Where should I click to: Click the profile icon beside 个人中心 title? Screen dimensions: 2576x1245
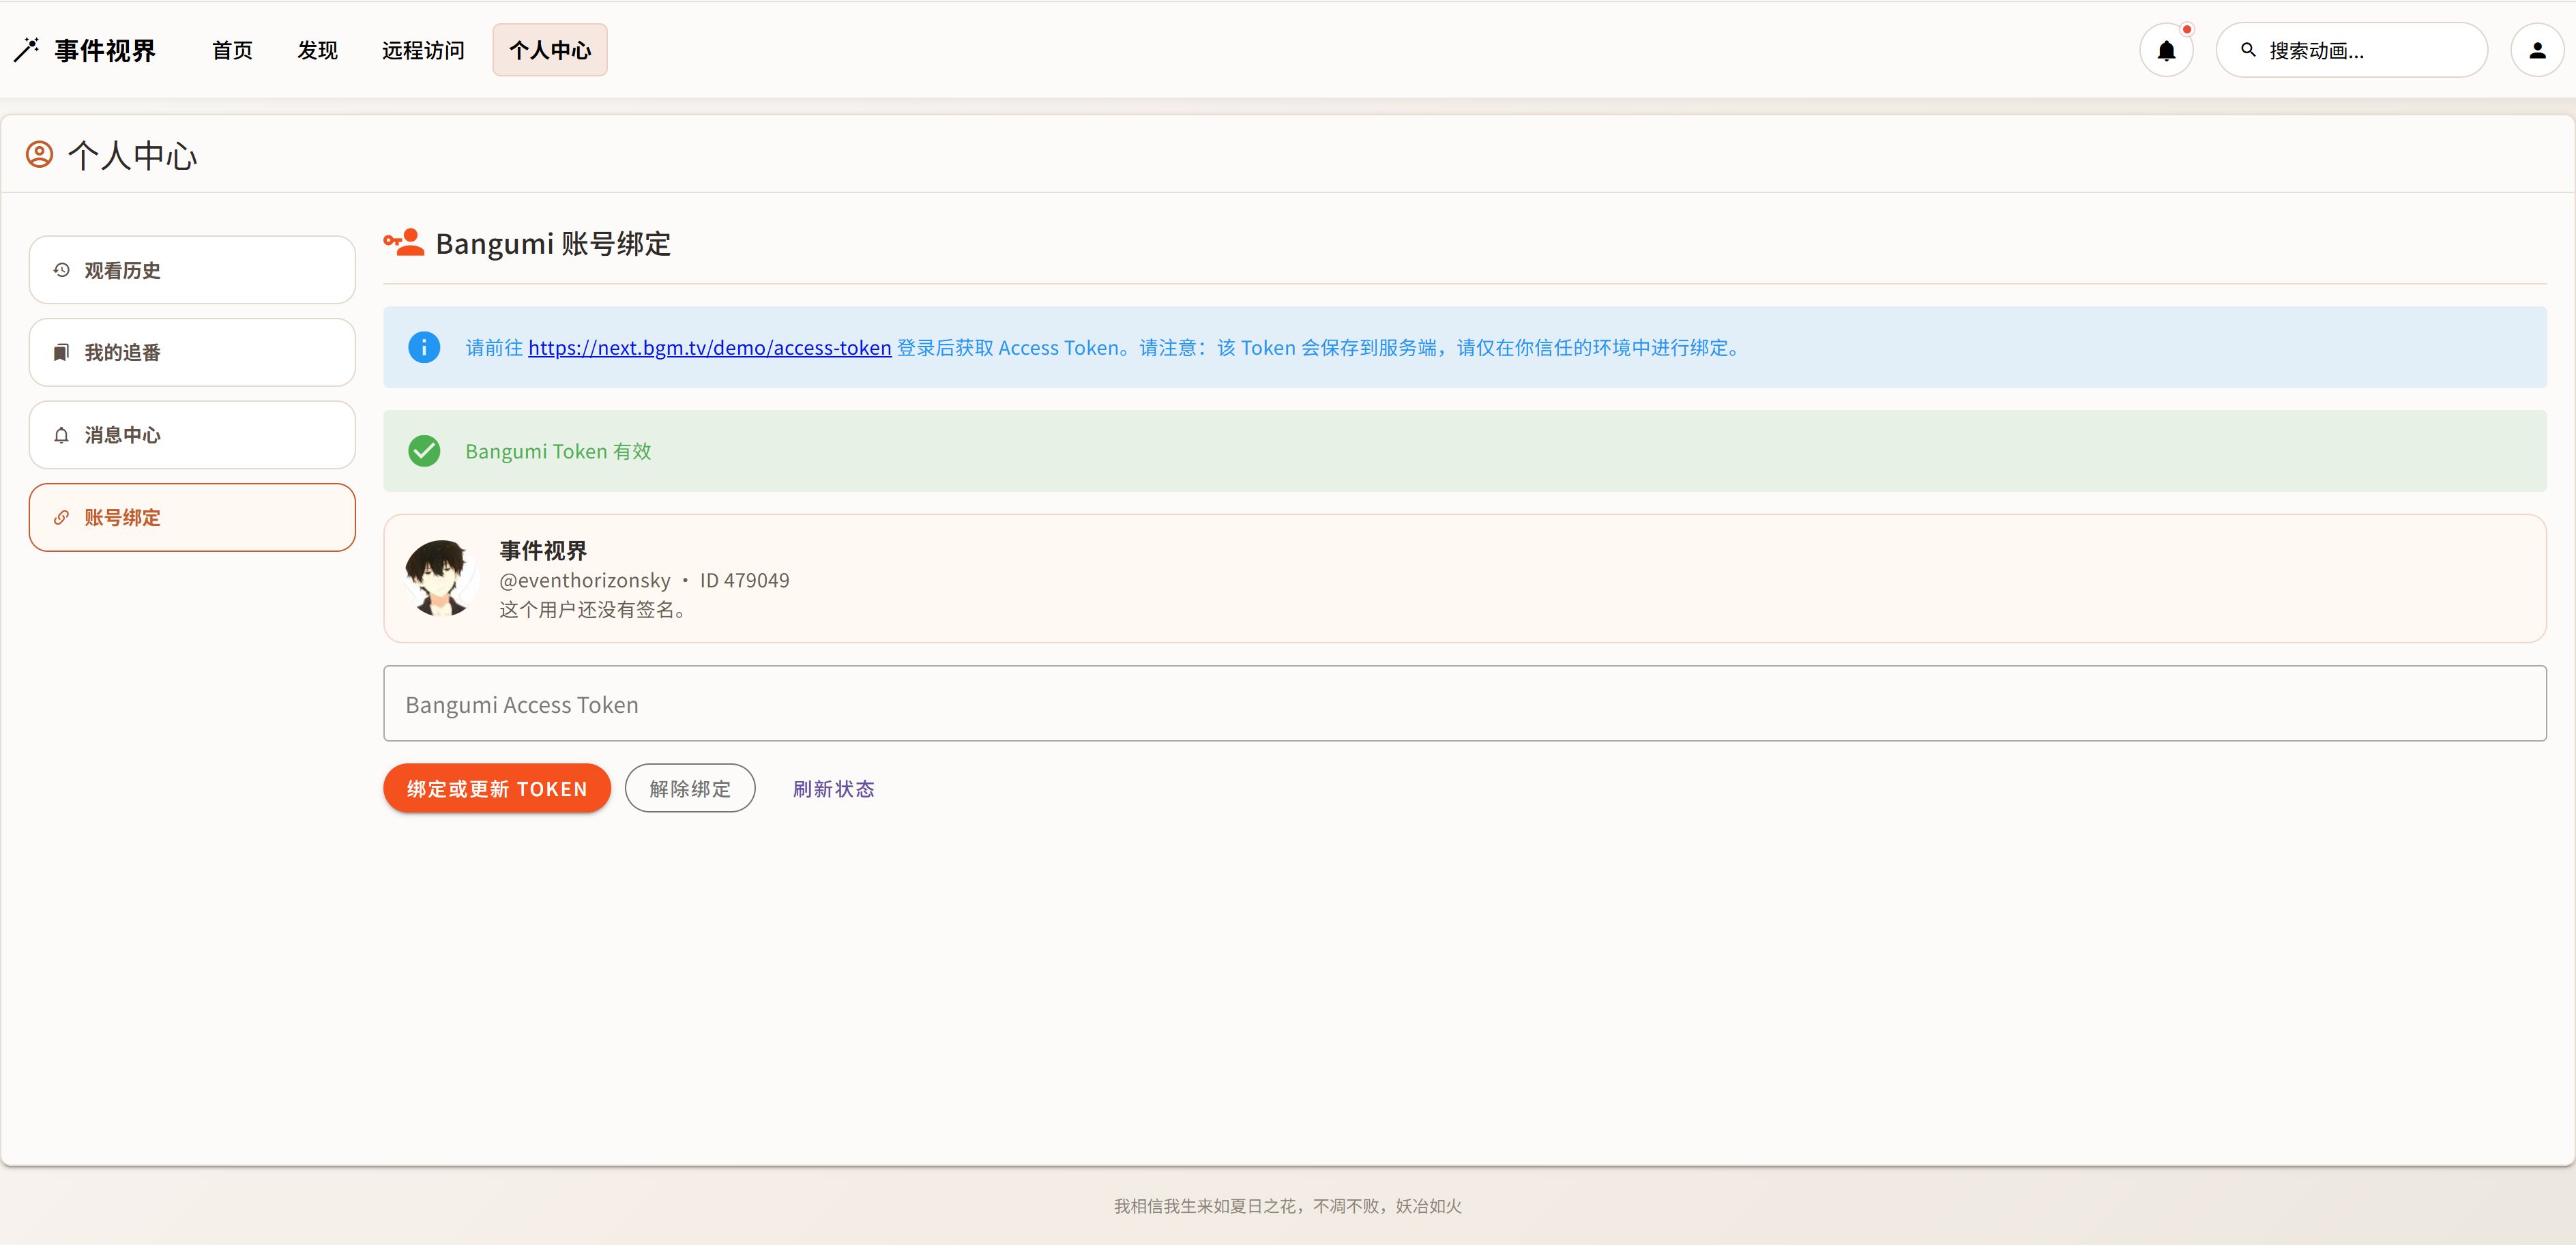coord(39,154)
